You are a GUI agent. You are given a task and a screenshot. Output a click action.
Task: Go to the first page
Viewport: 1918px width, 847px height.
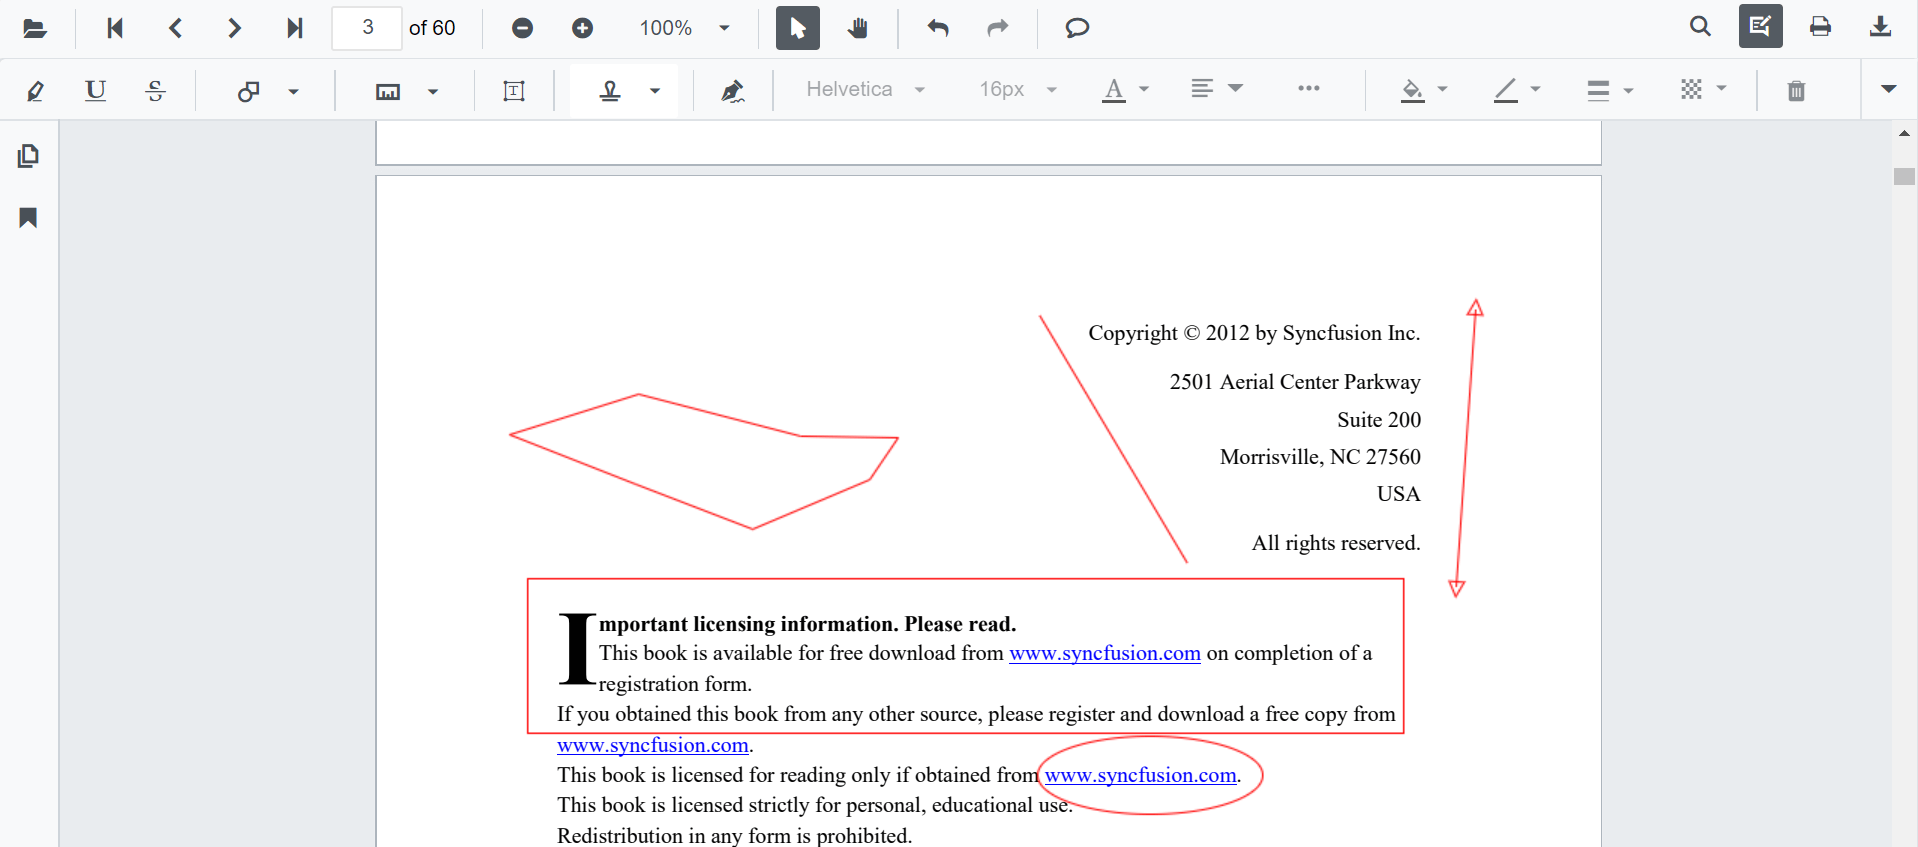(115, 28)
